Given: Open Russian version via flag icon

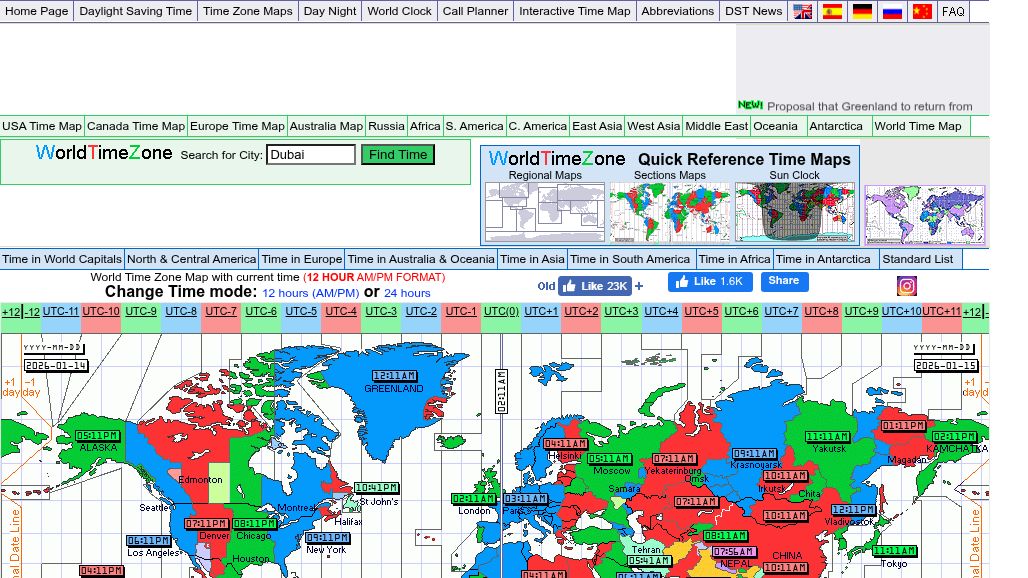Looking at the screenshot, I should pyautogui.click(x=892, y=12).
